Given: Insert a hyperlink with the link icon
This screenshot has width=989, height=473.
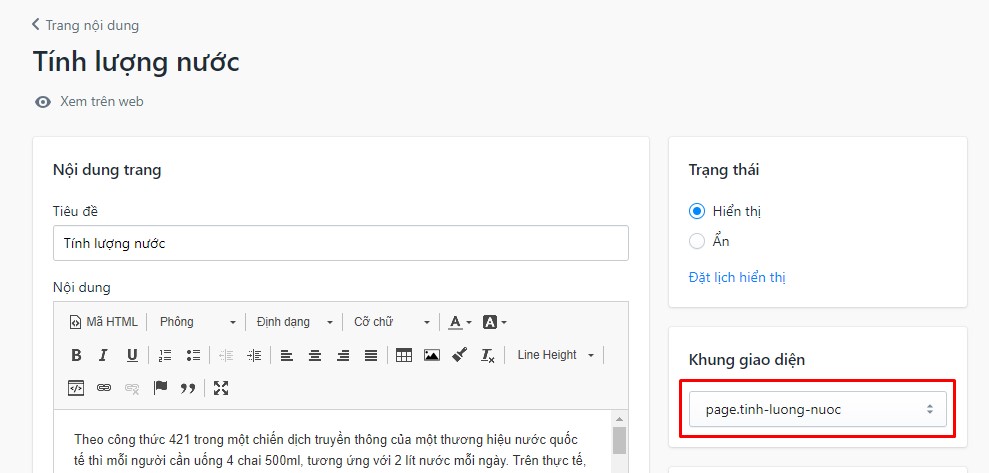Looking at the screenshot, I should [104, 388].
